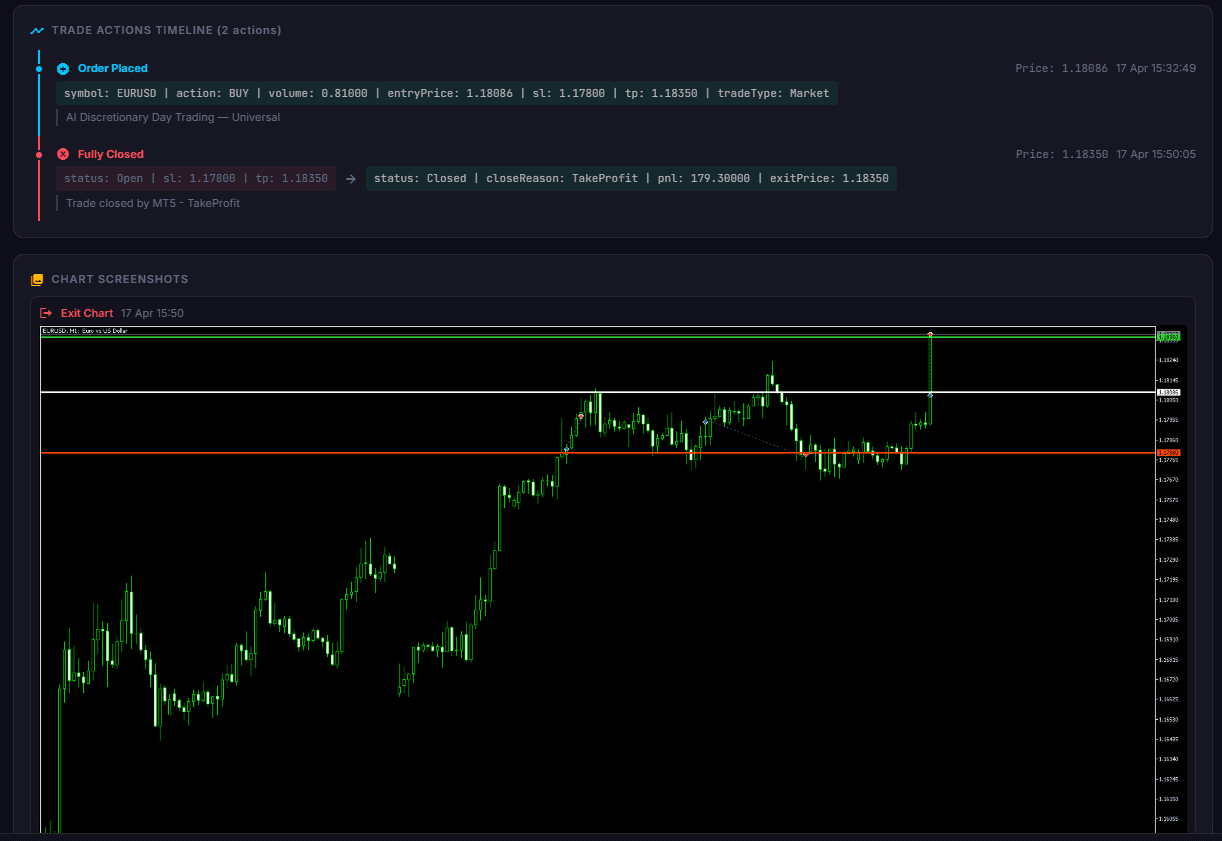
Task: Click the red timeline dot for Fully Closed
Action: pyautogui.click(x=39, y=155)
